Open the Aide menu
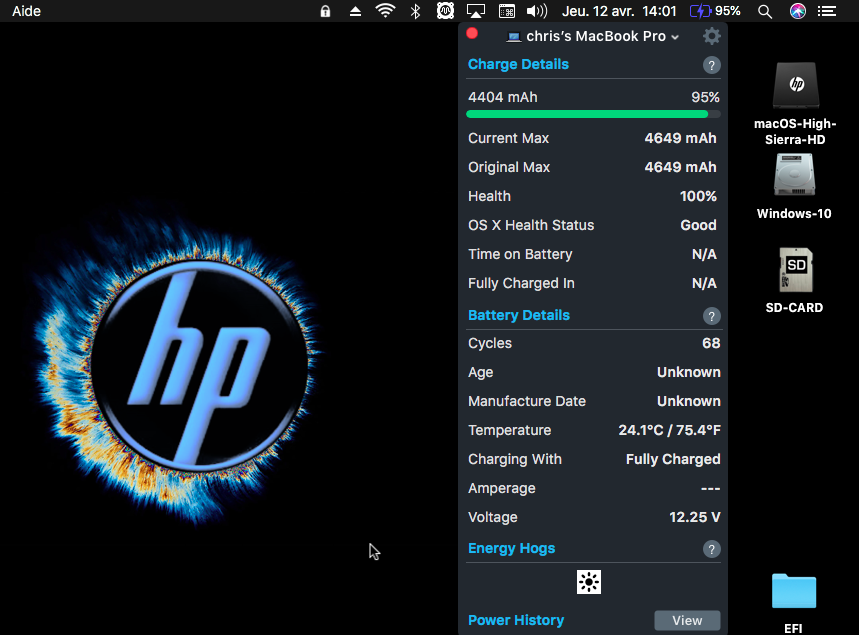Screen dimensions: 859x635 26,11
